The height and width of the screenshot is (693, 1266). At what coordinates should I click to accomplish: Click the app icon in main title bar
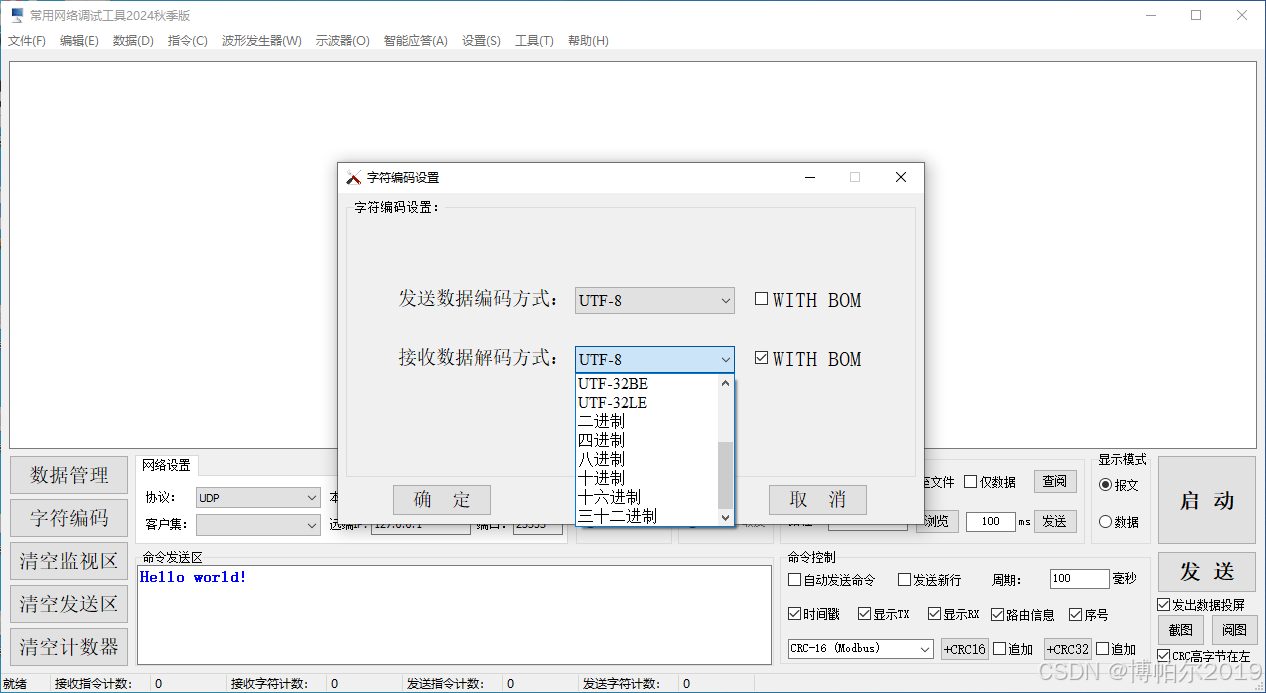pos(17,15)
